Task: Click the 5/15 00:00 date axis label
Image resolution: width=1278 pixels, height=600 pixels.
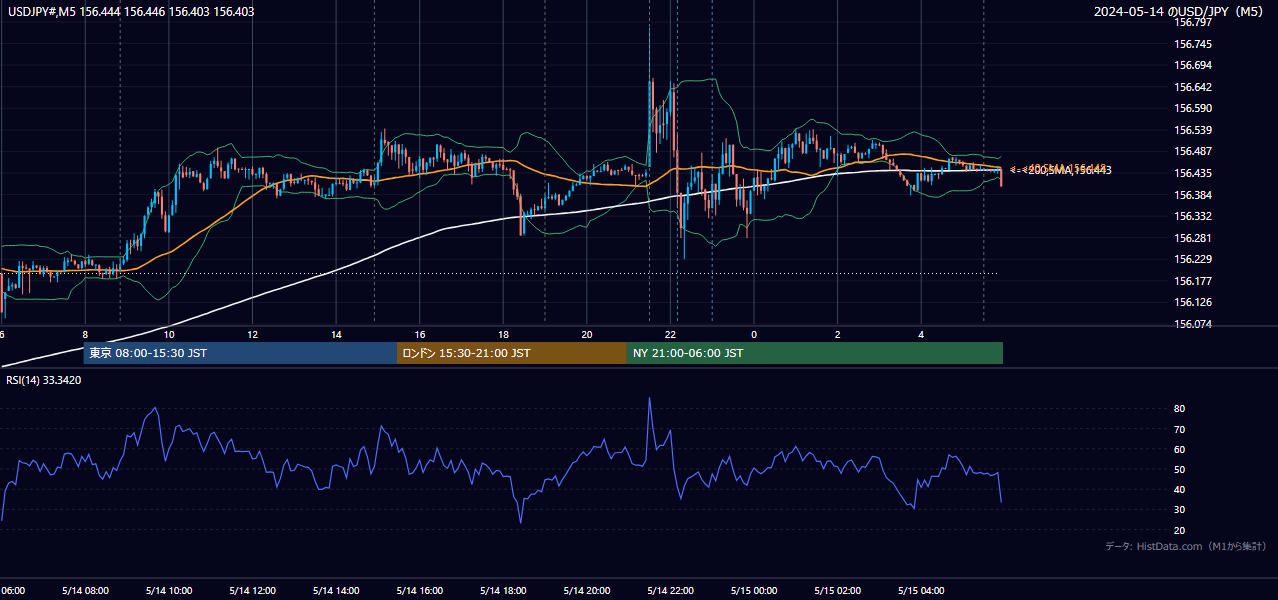Action: click(x=754, y=590)
